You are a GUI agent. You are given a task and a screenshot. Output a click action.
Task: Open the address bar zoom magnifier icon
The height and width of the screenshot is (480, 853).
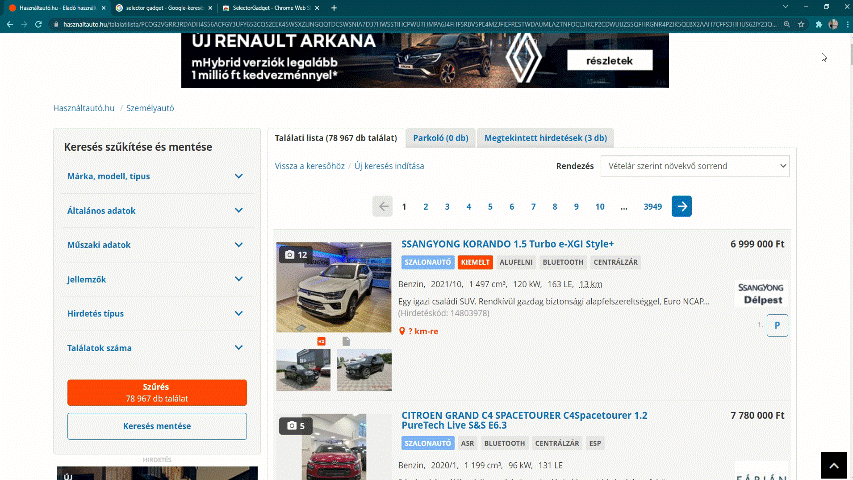(x=787, y=24)
